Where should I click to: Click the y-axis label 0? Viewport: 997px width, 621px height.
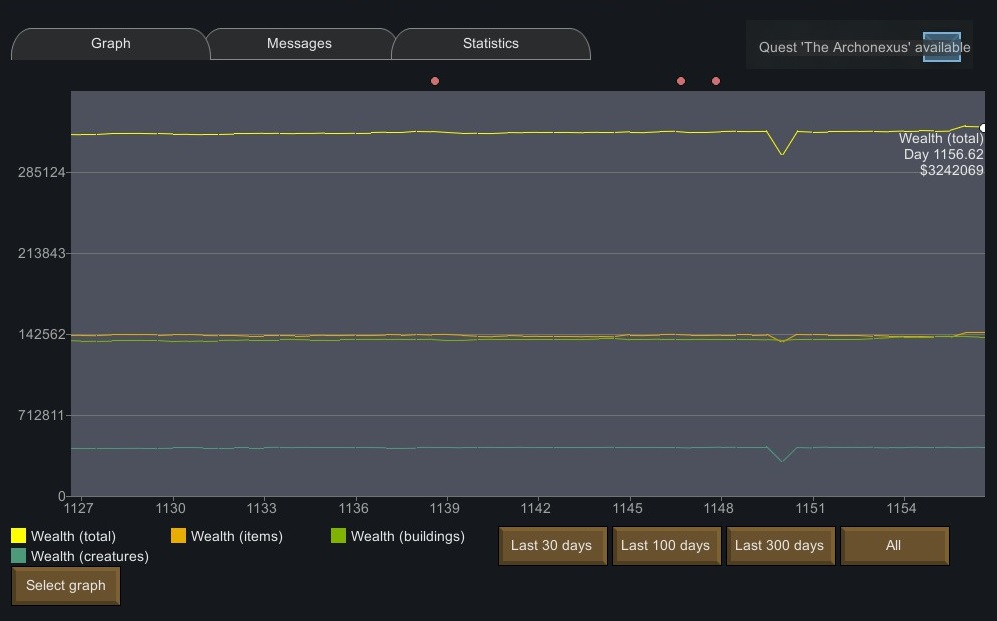pos(62,496)
